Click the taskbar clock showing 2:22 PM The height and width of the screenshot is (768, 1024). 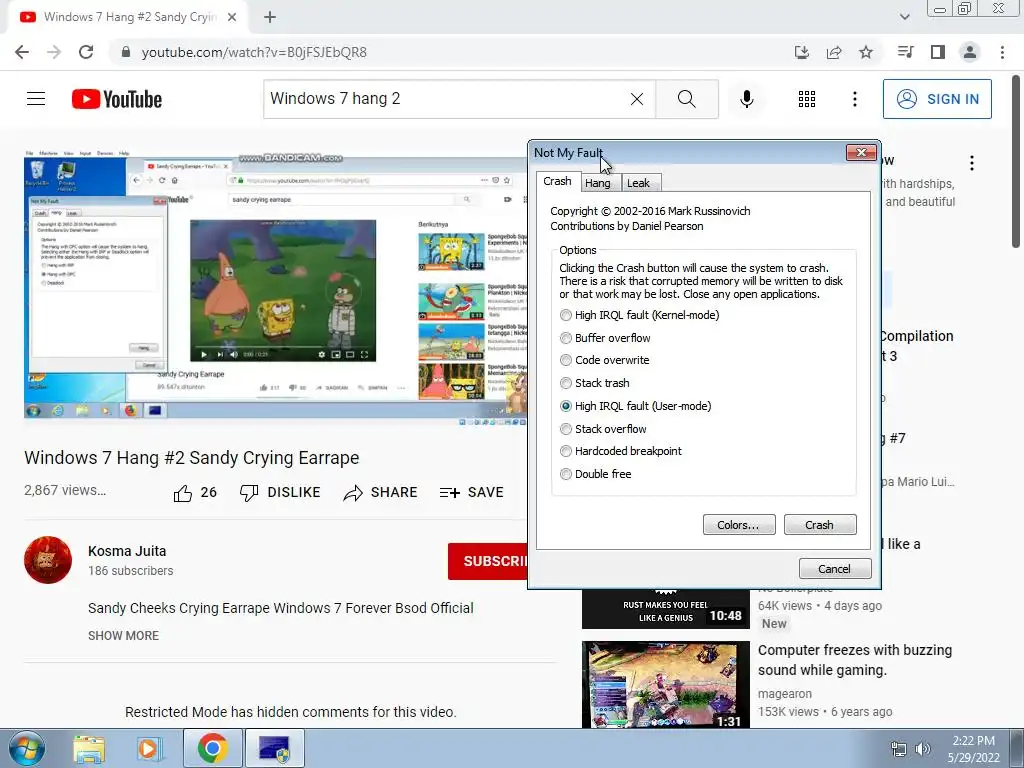click(x=974, y=749)
